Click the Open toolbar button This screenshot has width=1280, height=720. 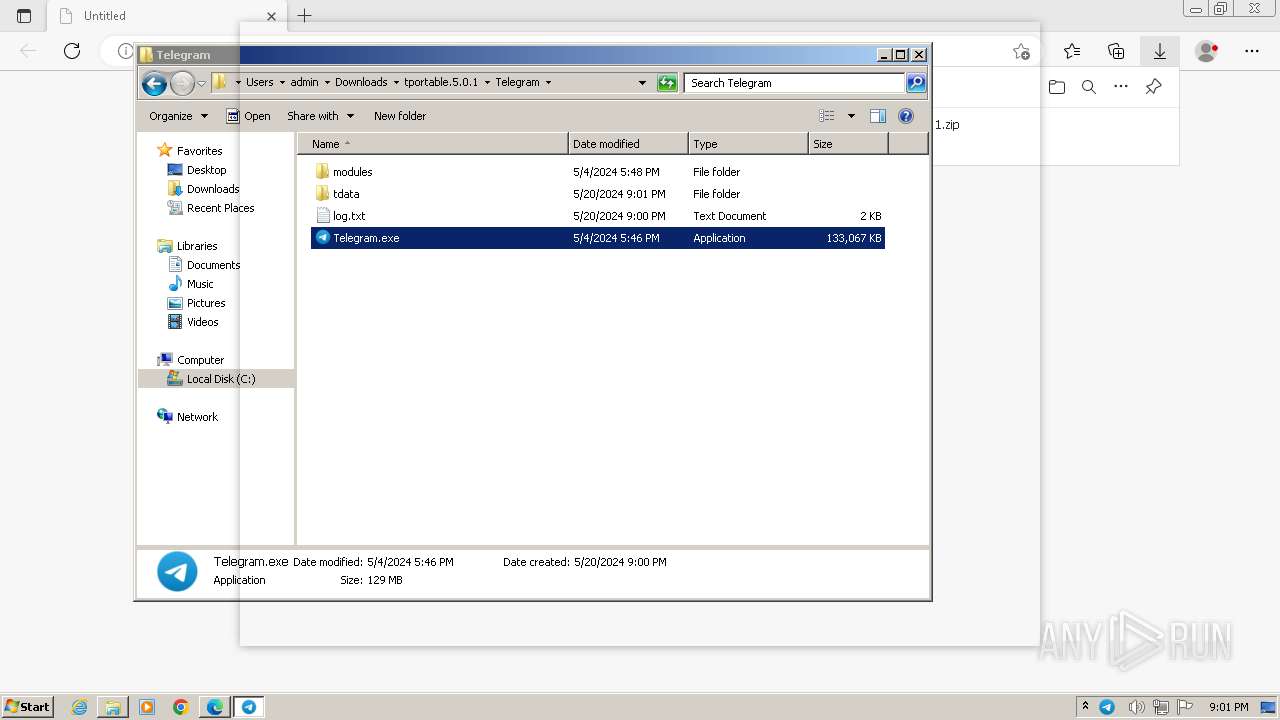248,116
